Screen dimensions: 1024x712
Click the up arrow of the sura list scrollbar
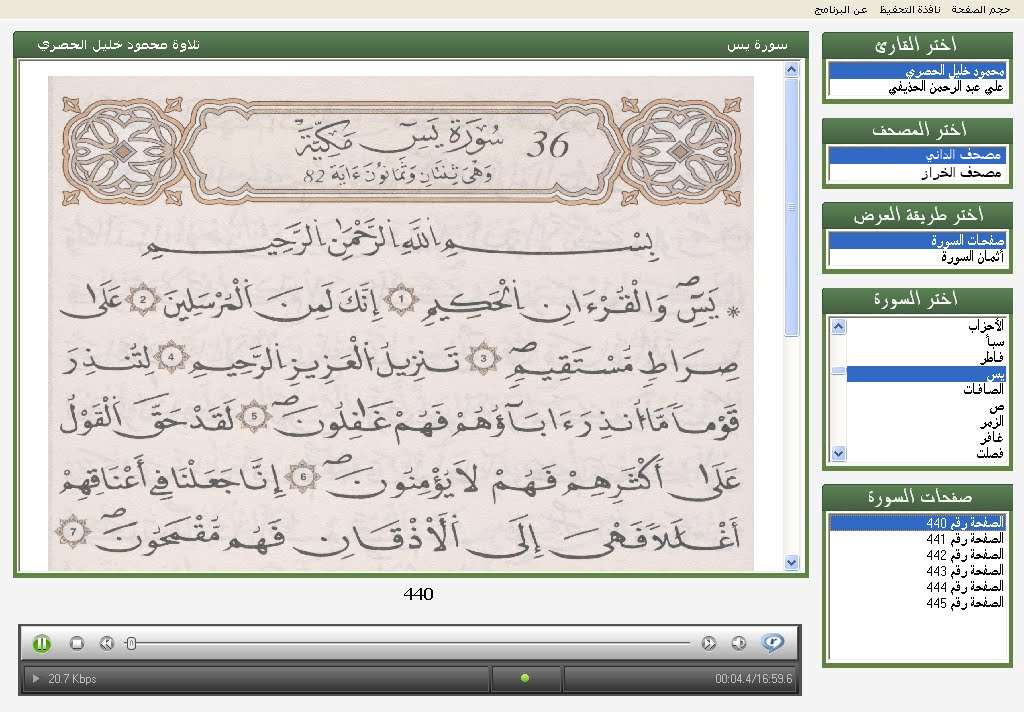click(839, 327)
